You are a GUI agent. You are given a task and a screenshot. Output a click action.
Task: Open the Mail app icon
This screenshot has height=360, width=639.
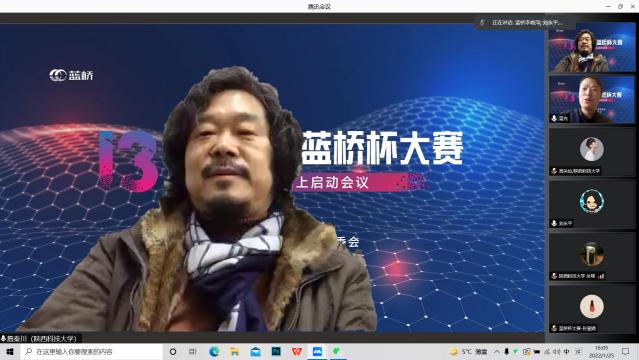256,351
